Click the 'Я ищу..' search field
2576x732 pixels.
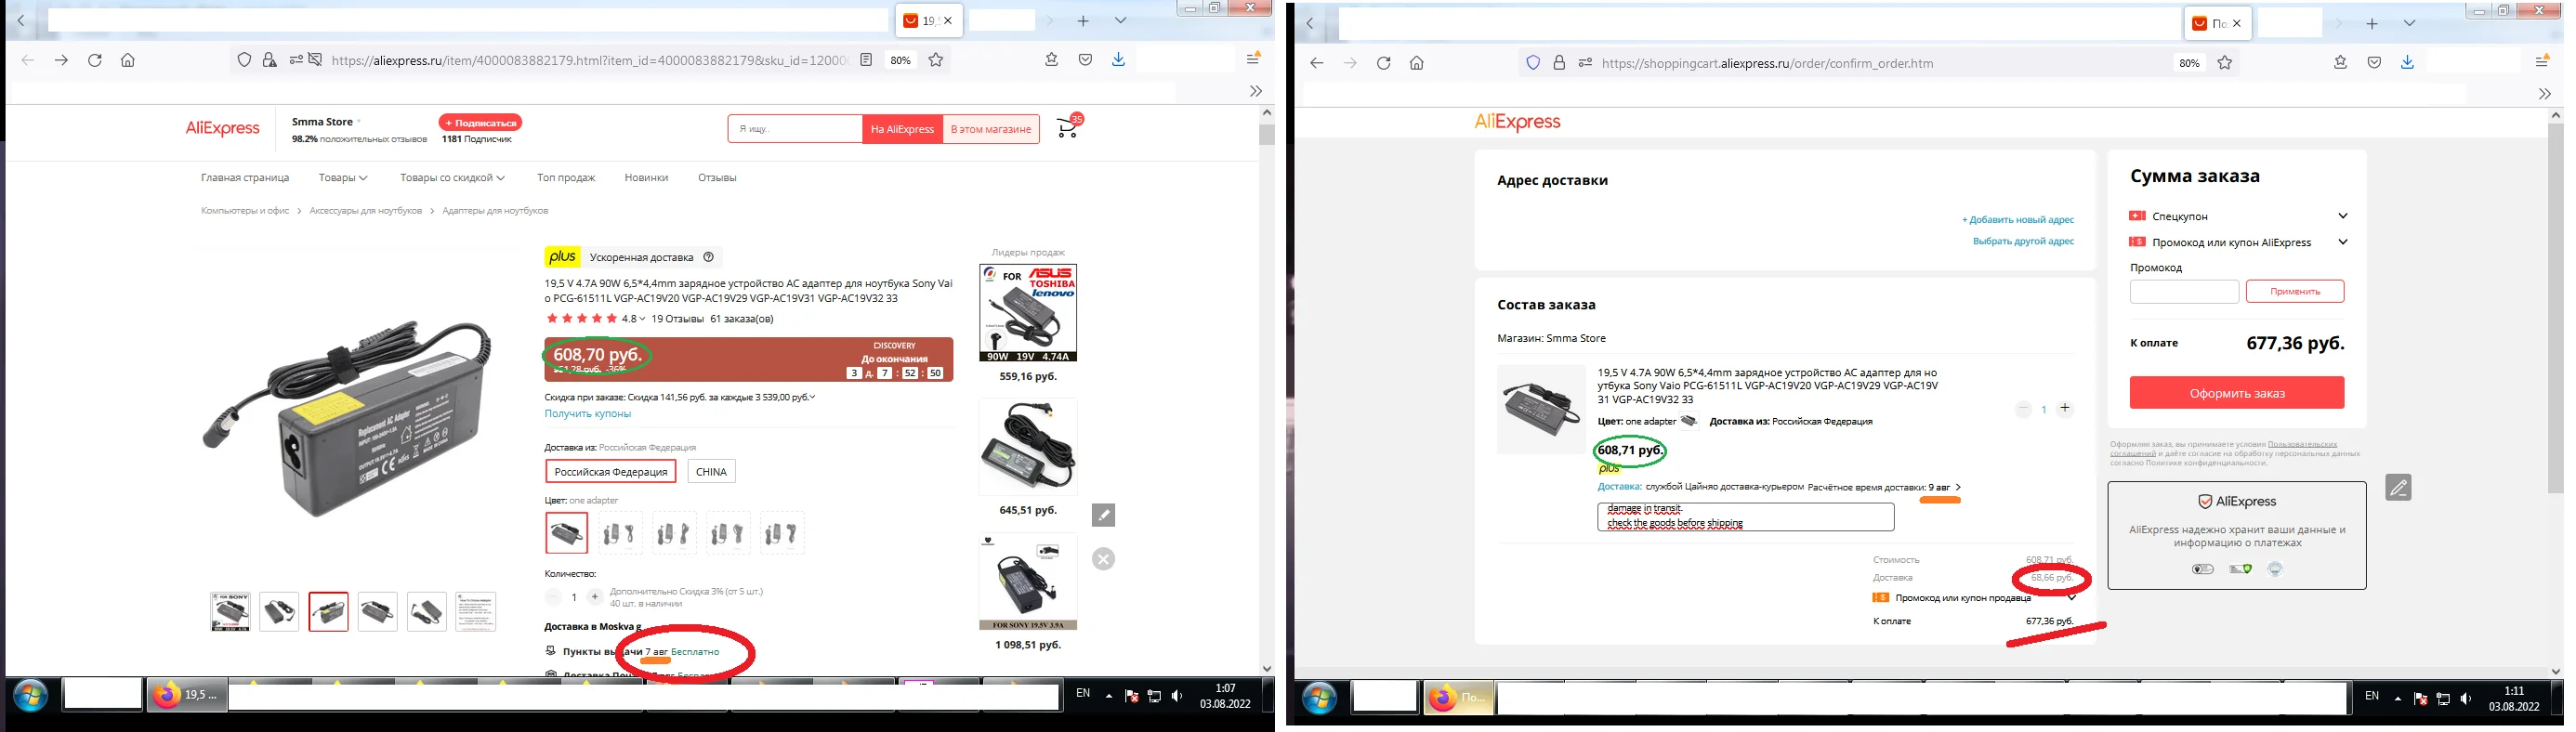[795, 129]
